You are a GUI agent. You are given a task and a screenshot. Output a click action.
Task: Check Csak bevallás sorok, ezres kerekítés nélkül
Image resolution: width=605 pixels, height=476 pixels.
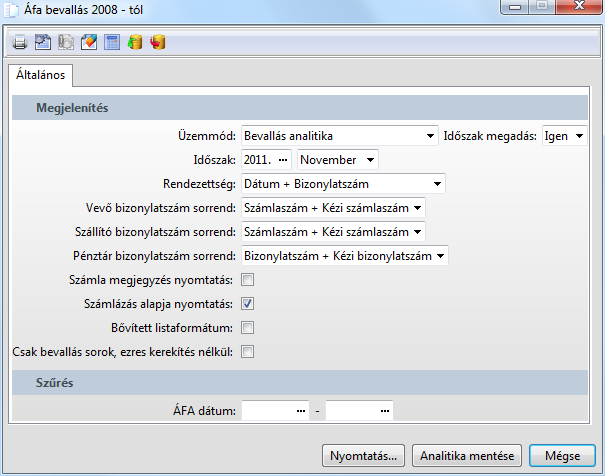247,351
